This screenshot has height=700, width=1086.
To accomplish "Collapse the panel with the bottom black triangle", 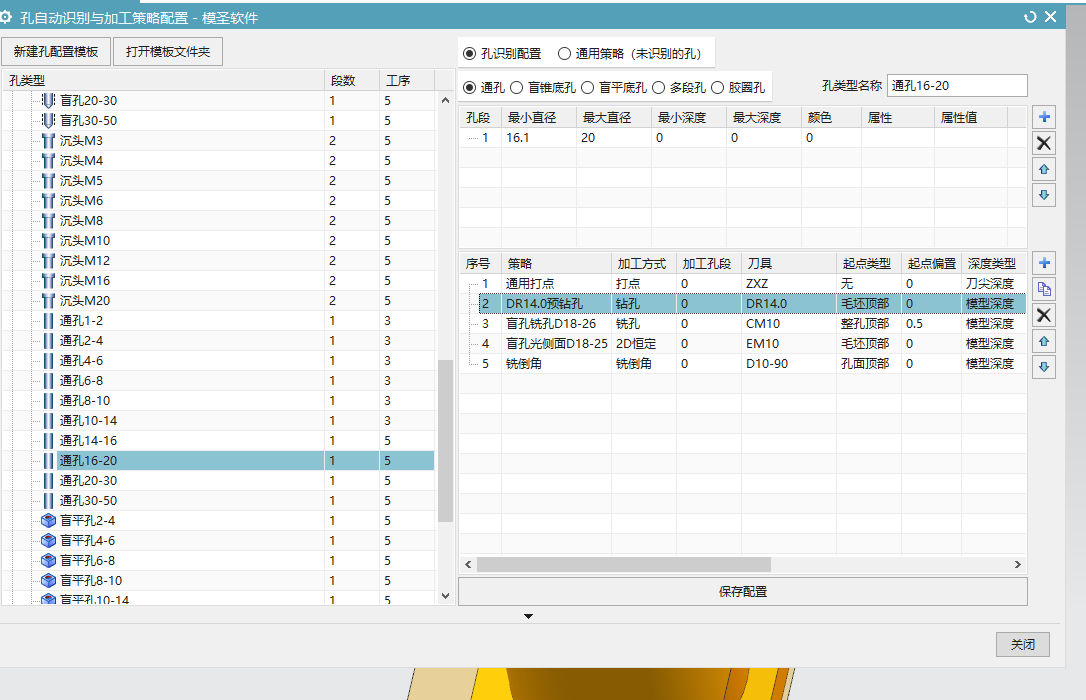I will (528, 616).
